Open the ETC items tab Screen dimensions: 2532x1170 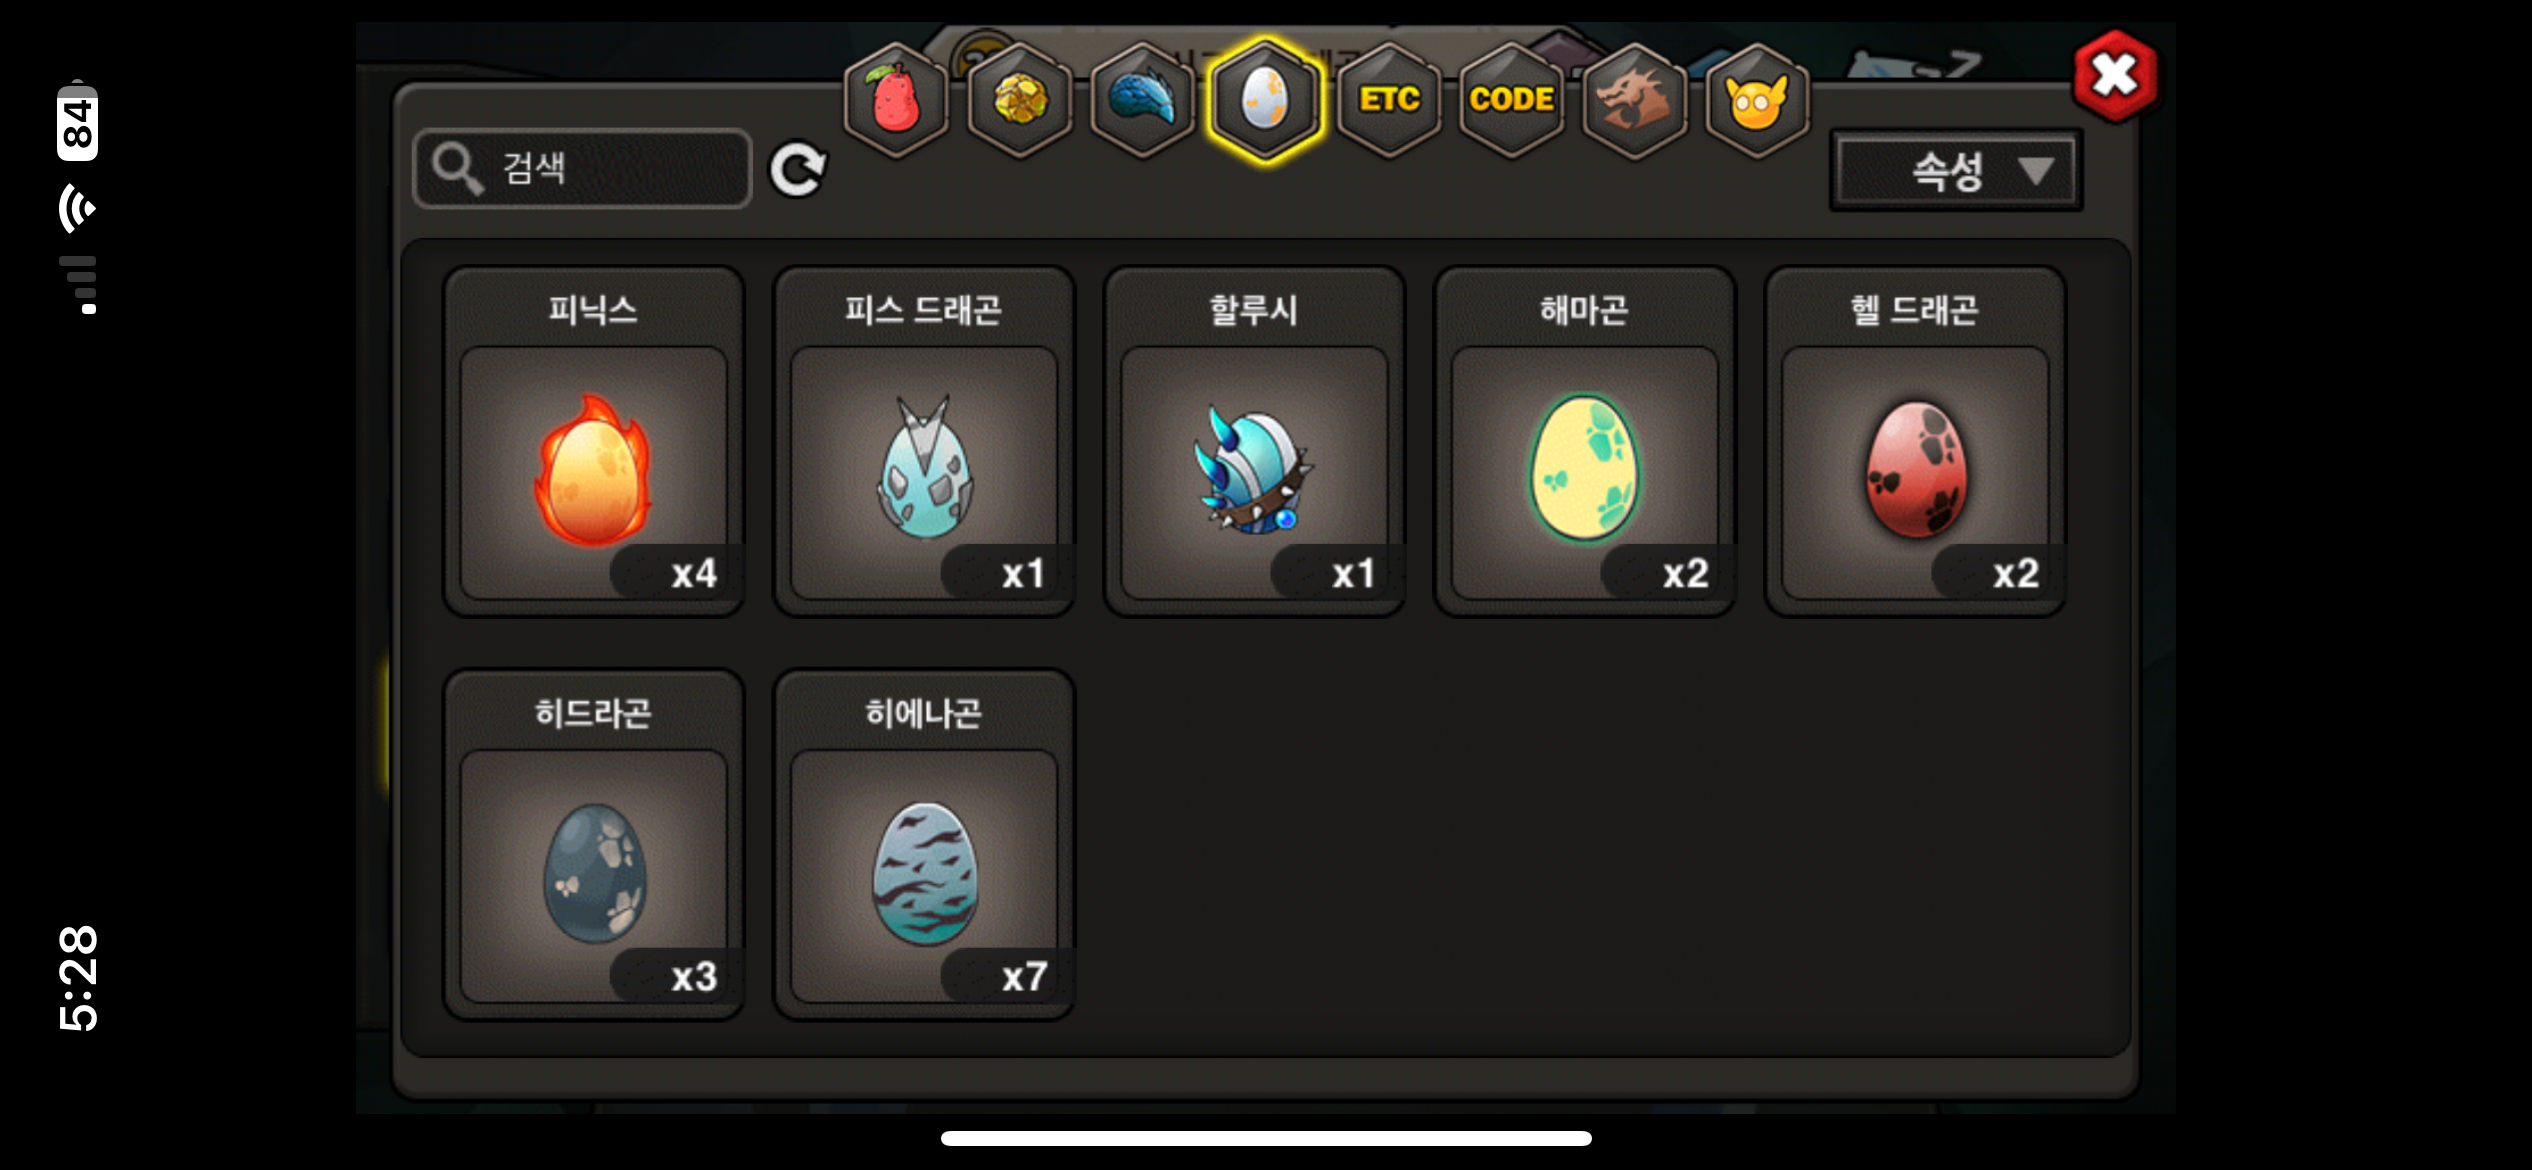click(x=1389, y=100)
